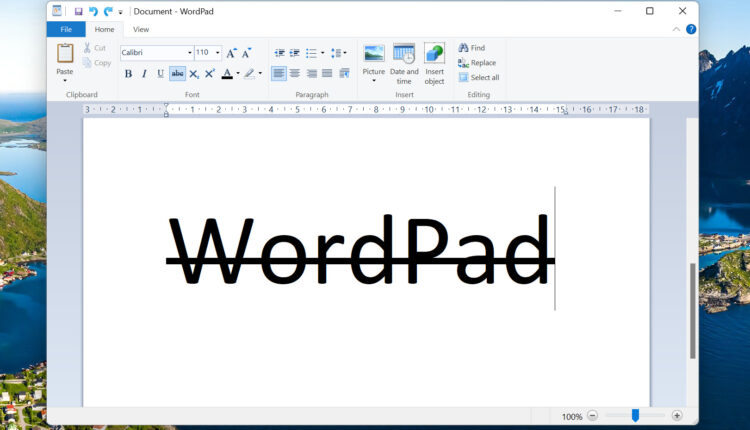Insert Date and time
Image resolution: width=750 pixels, height=430 pixels.
coord(404,54)
